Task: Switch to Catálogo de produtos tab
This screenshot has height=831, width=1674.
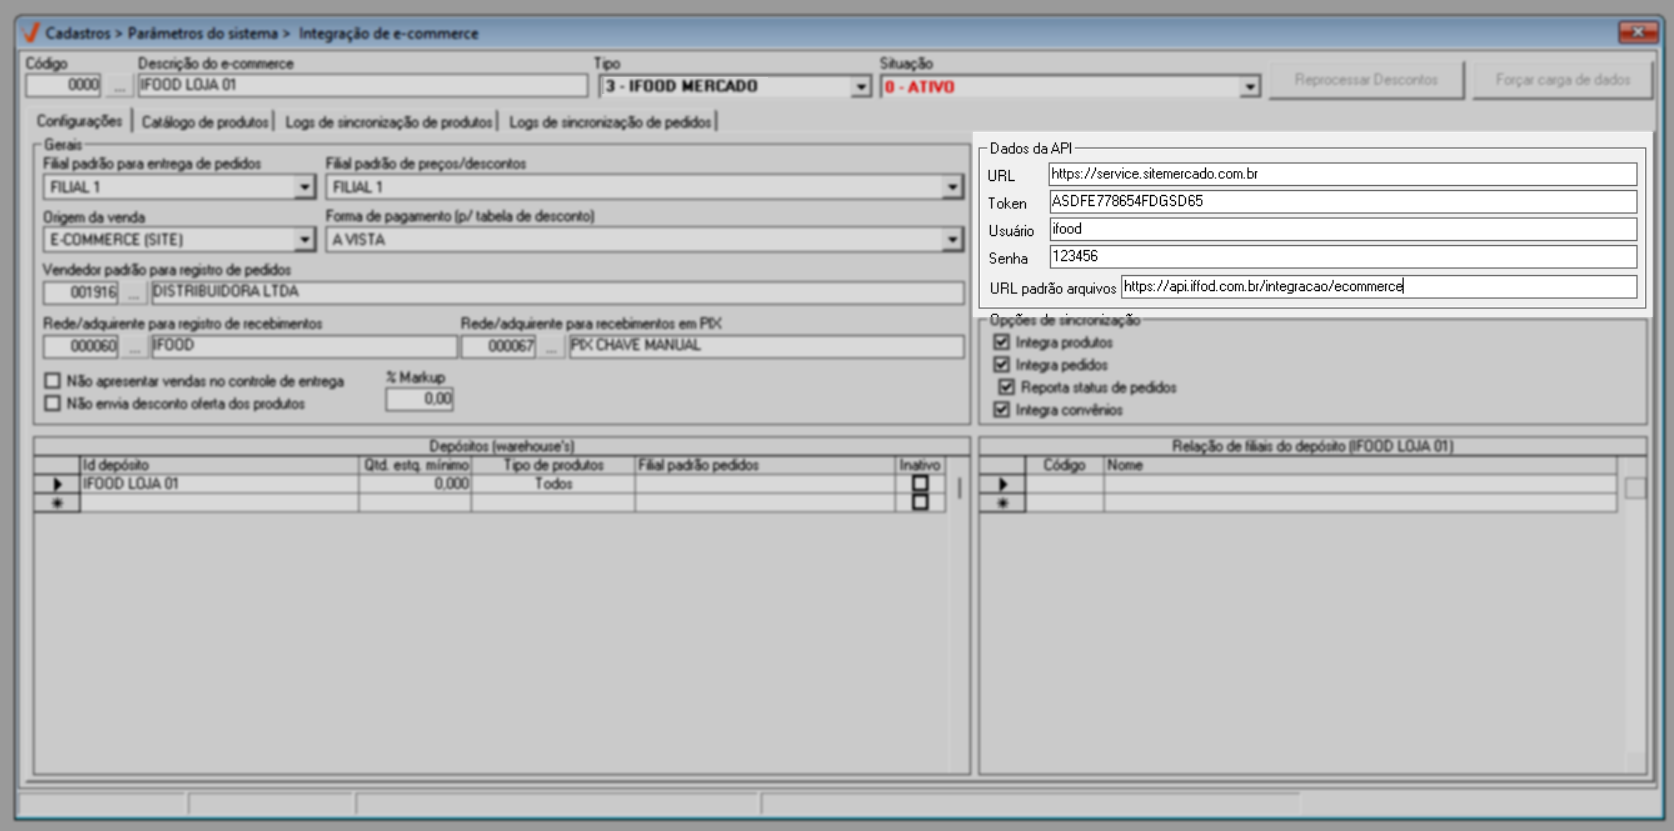Action: pyautogui.click(x=205, y=122)
